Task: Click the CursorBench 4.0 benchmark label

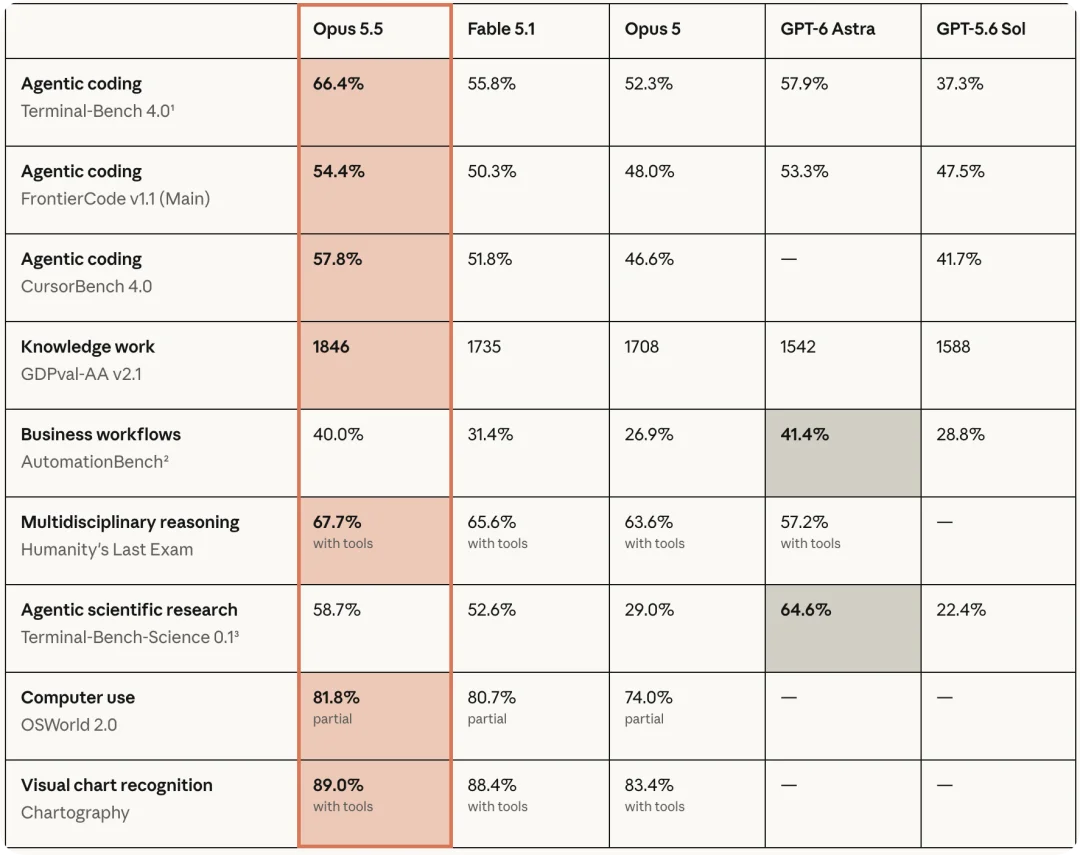Action: [86, 286]
